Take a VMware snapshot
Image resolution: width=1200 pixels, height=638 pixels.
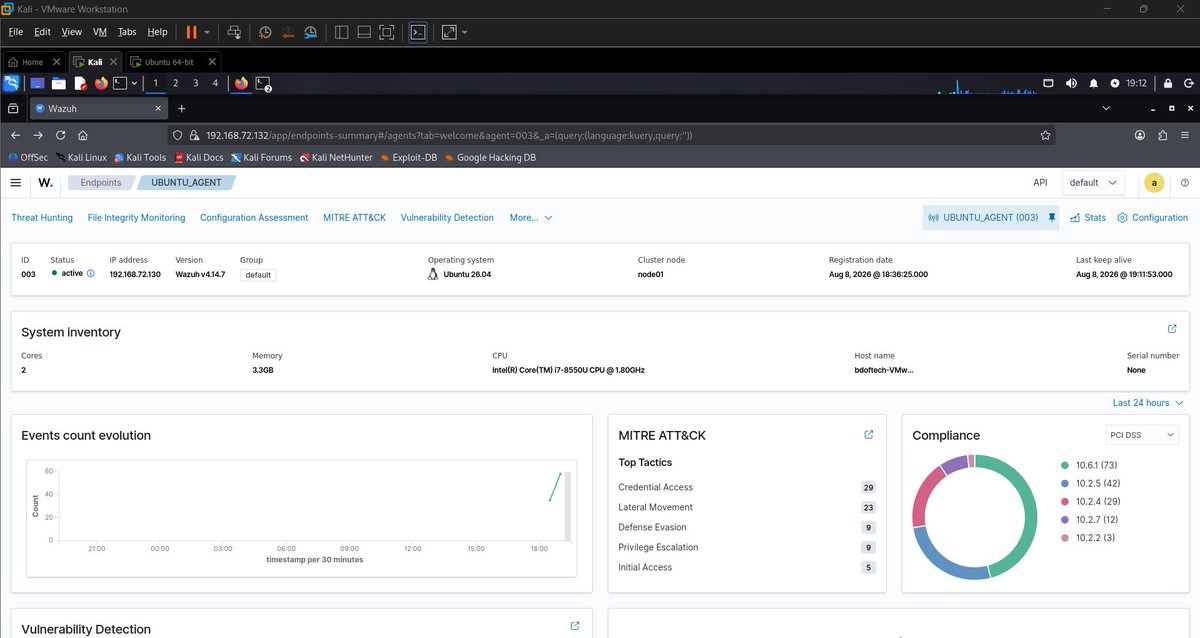click(x=264, y=32)
